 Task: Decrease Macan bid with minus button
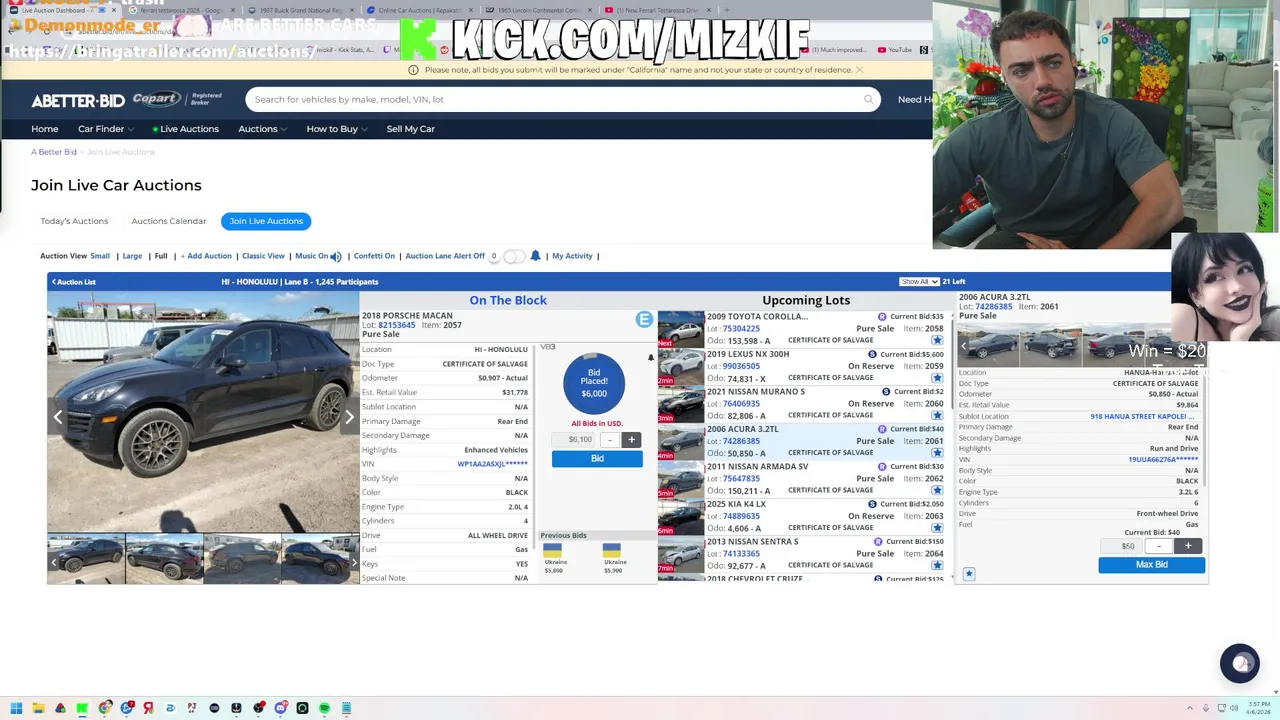click(x=609, y=439)
